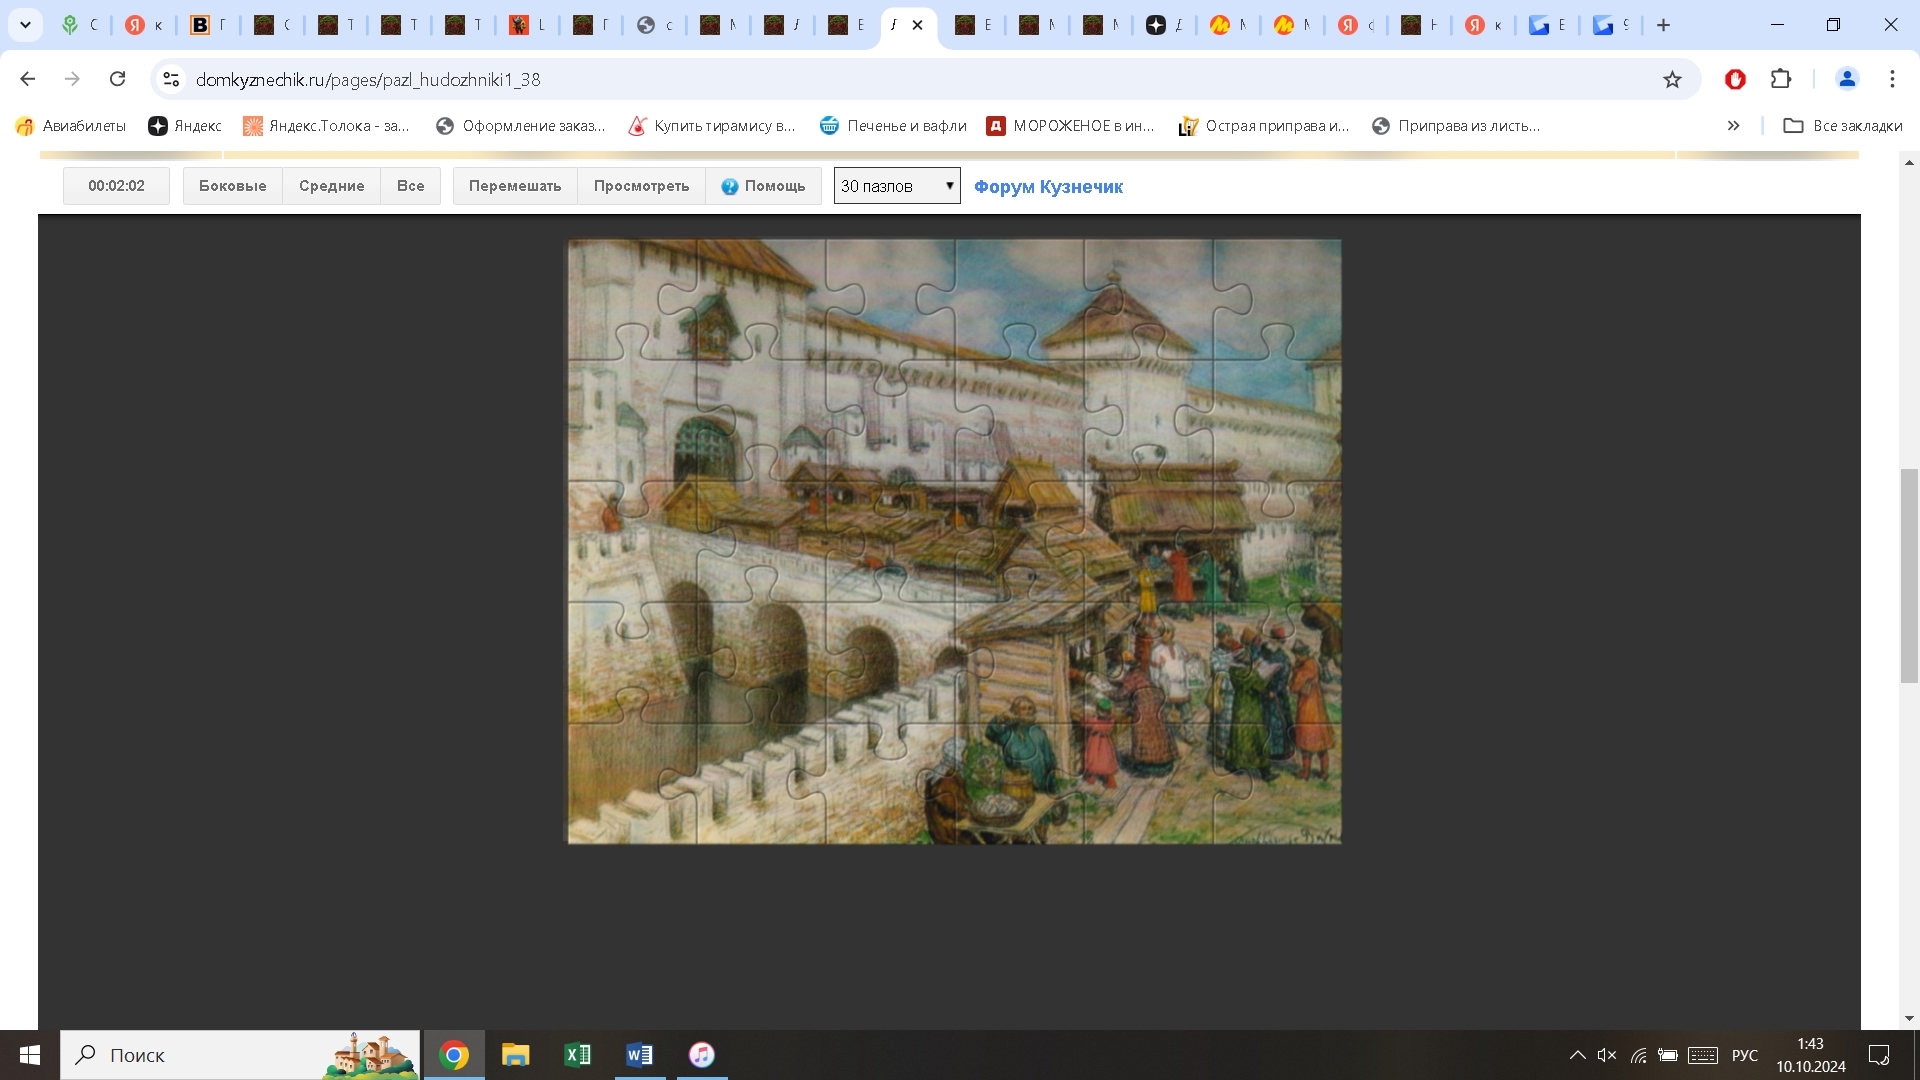Click the page vertical scrollbar thumb

1909,575
